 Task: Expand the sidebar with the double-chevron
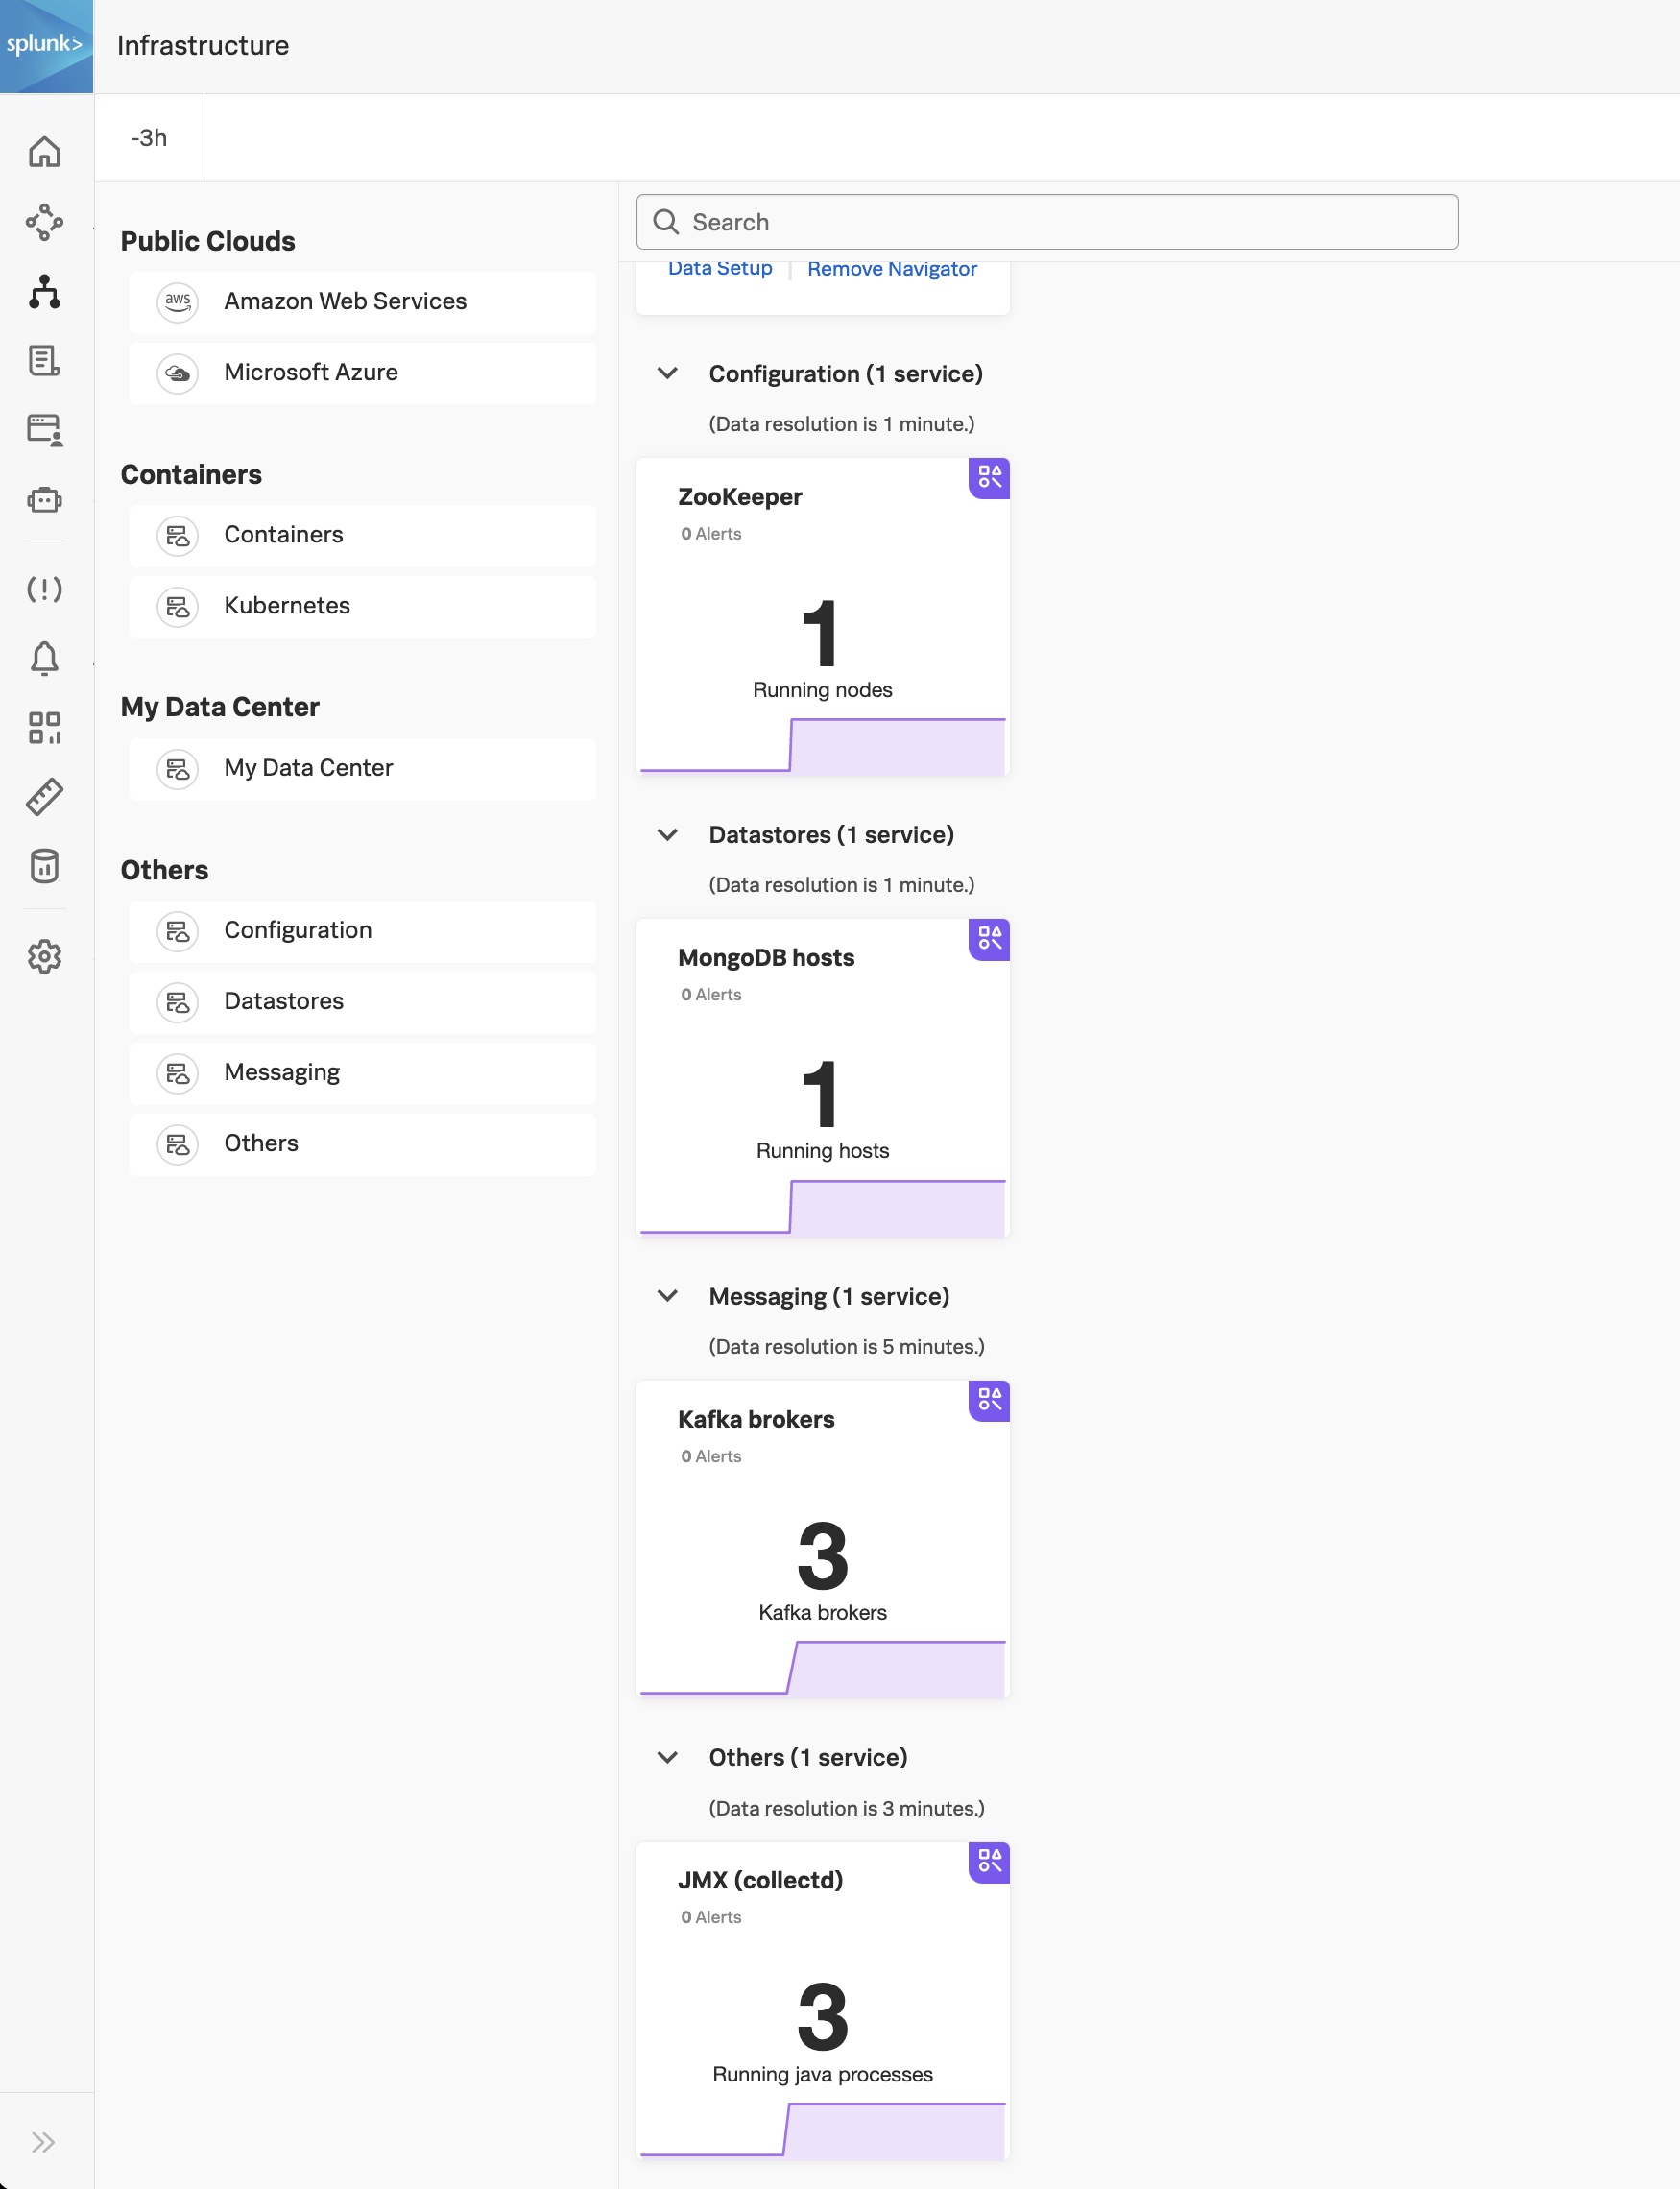tap(45, 2141)
